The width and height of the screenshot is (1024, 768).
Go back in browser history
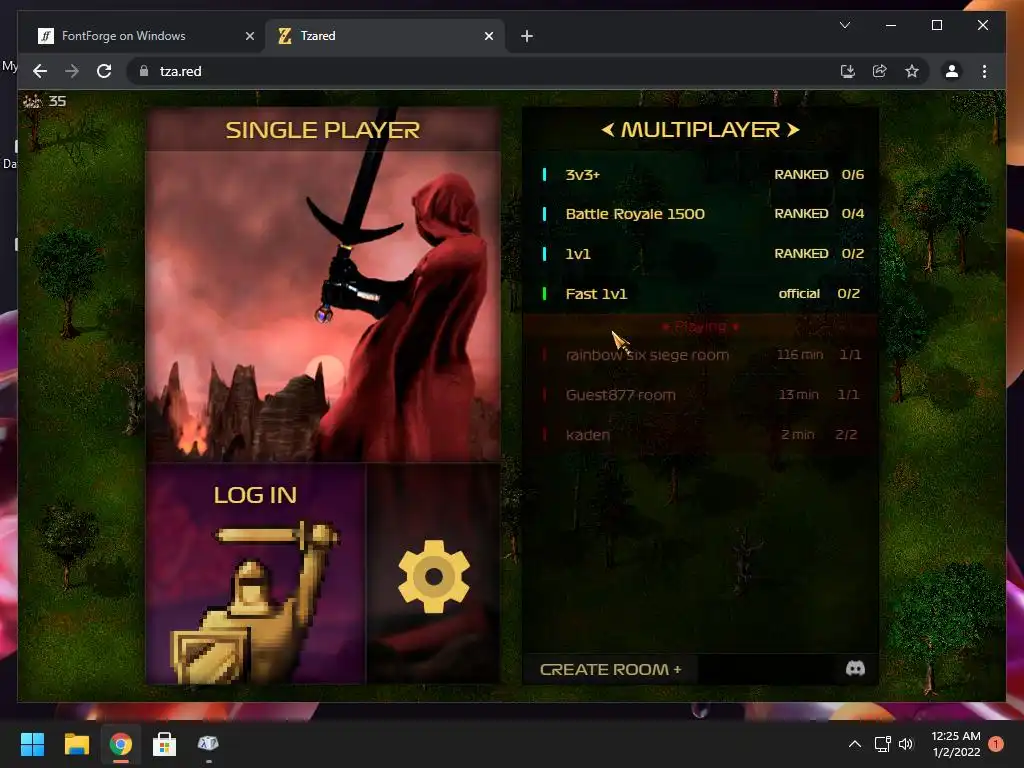(40, 71)
